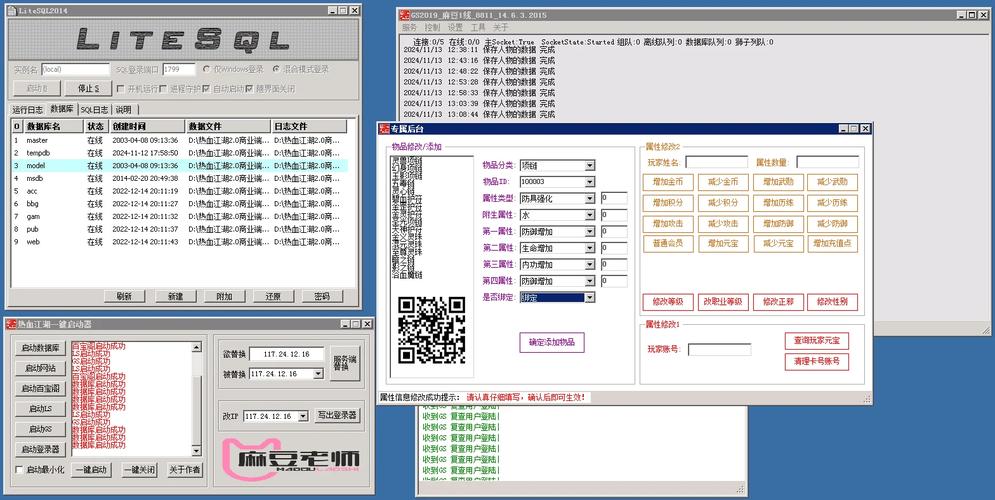The height and width of the screenshot is (500, 995).
Task: Switch to the SQL日志 tab
Action: (x=94, y=110)
